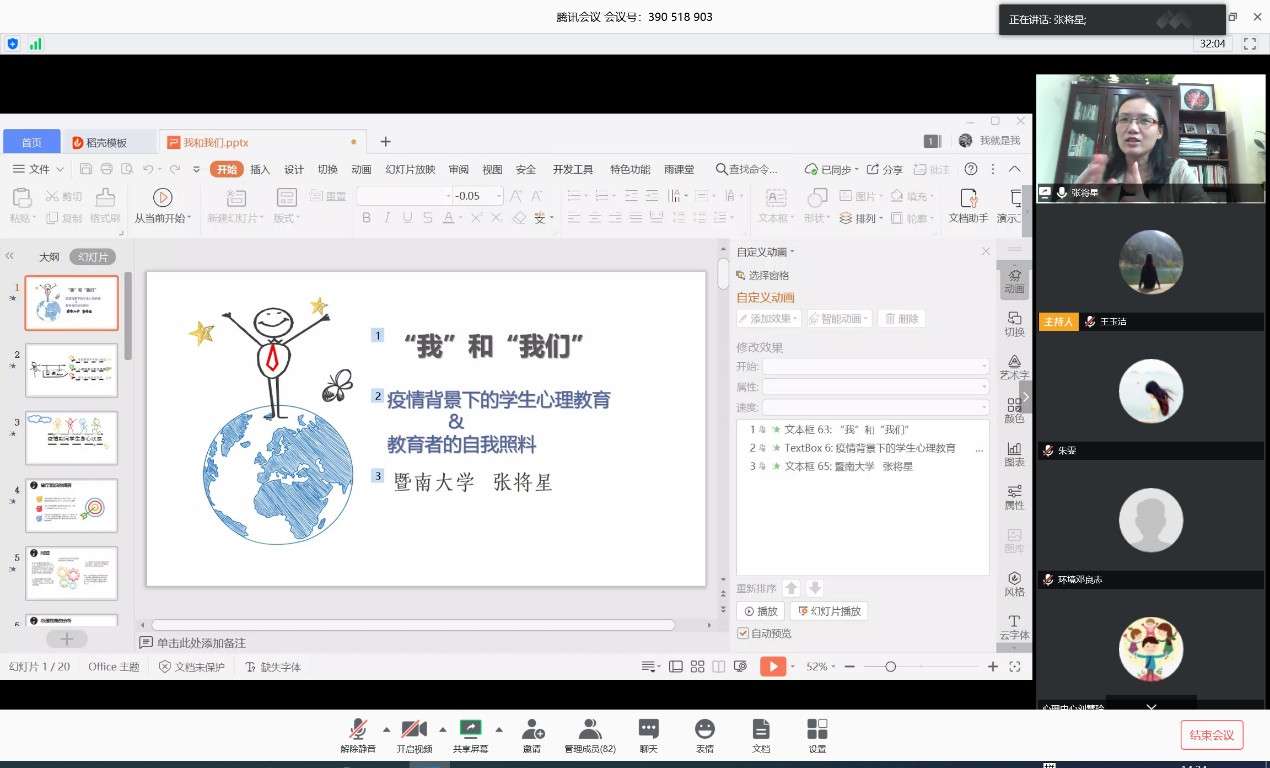This screenshot has height=768, width=1270.
Task: Click the 结束会议 end meeting button
Action: [x=1212, y=735]
